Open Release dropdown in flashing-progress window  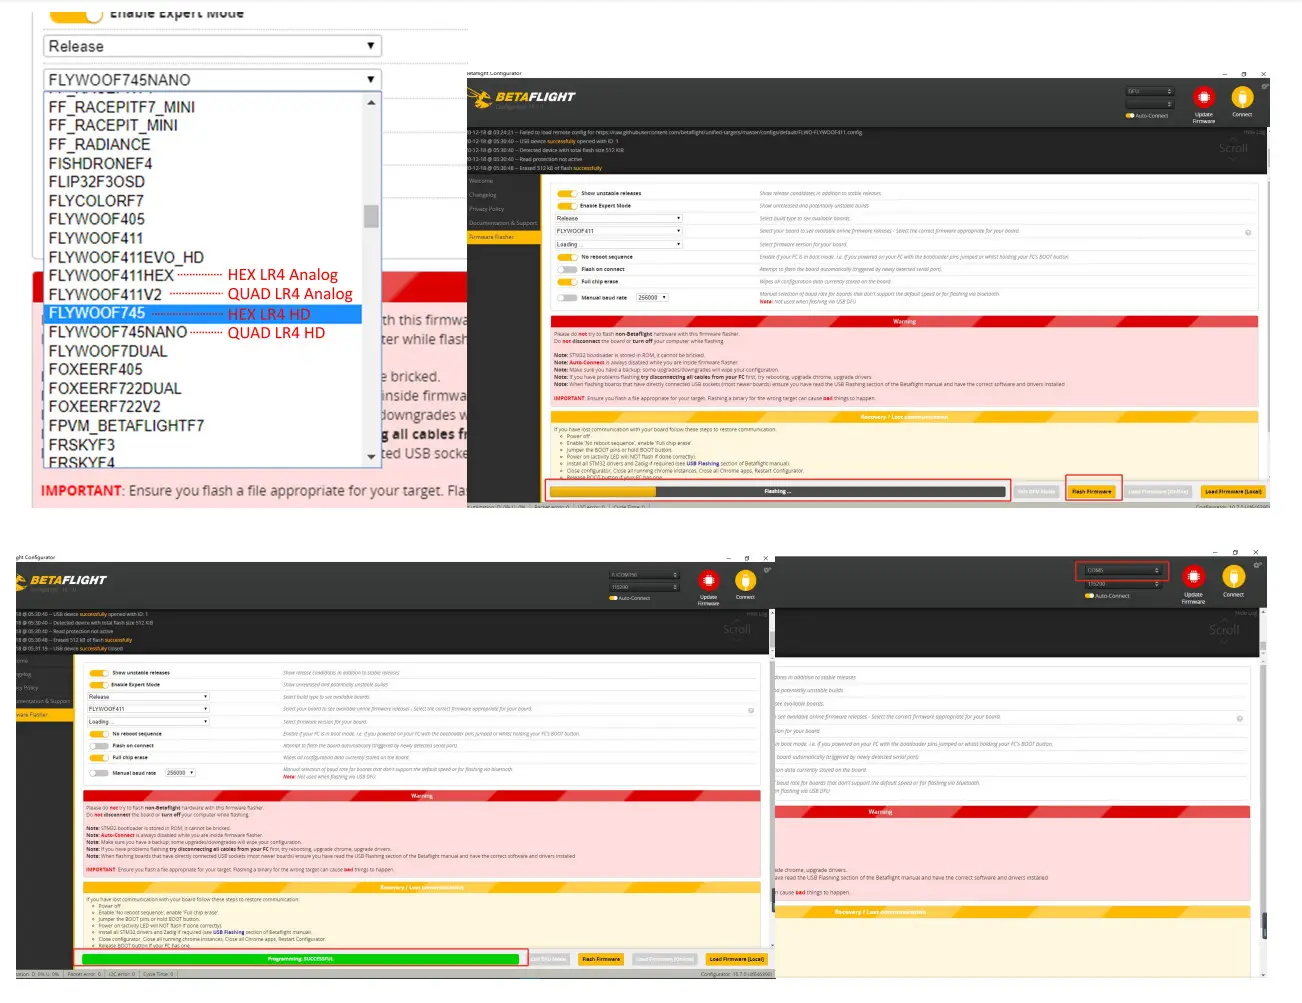point(618,218)
